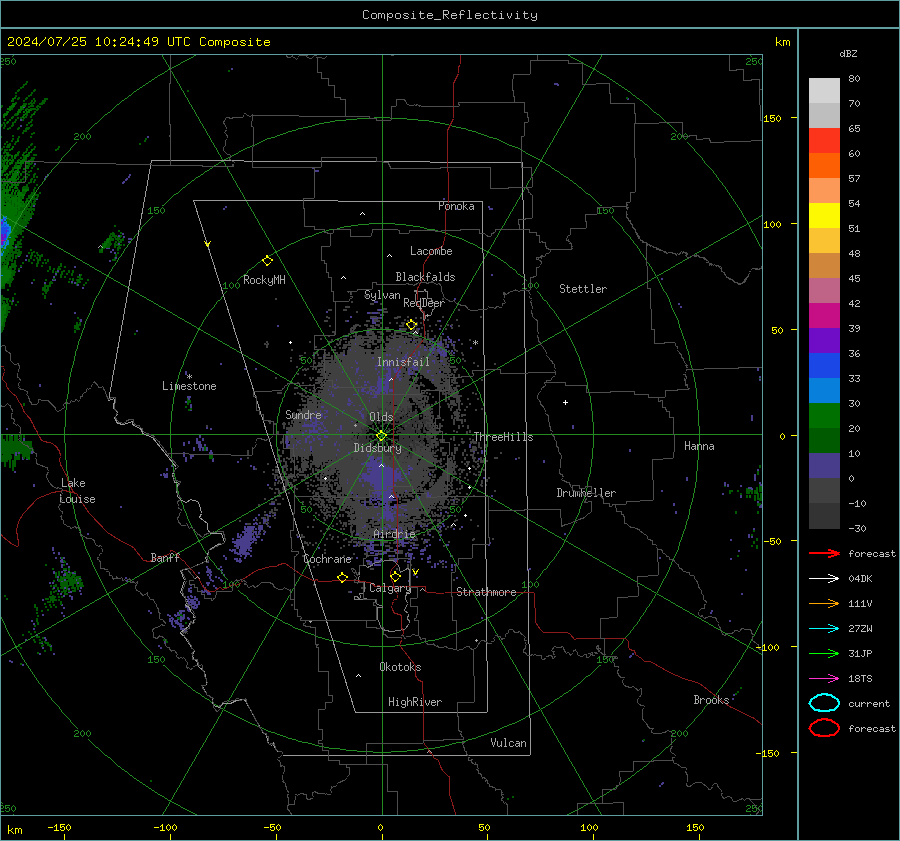
Task: Click the orange 111V arrow icon
Action: coord(824,603)
